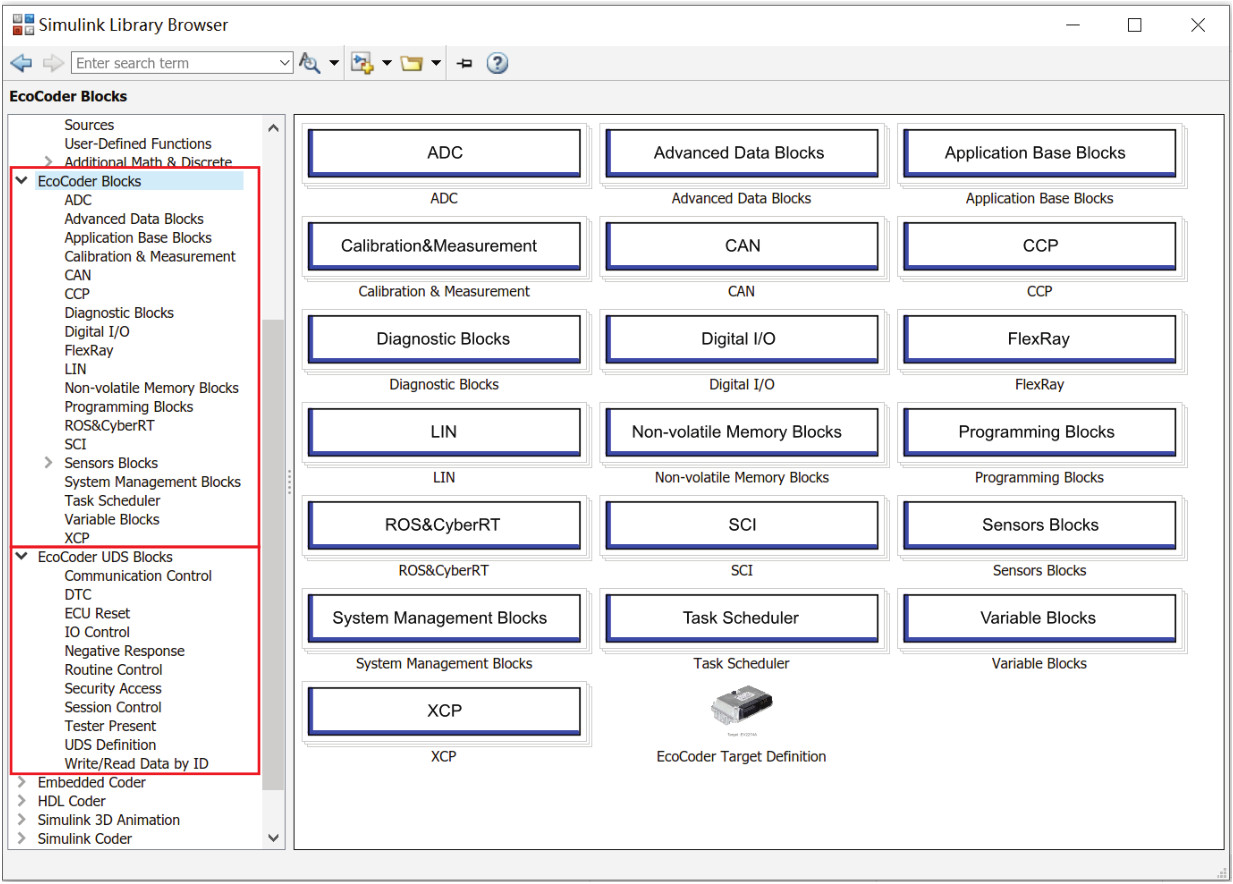Open Digital I/O block library icon
Screen dimensions: 1233x884
pyautogui.click(x=741, y=339)
